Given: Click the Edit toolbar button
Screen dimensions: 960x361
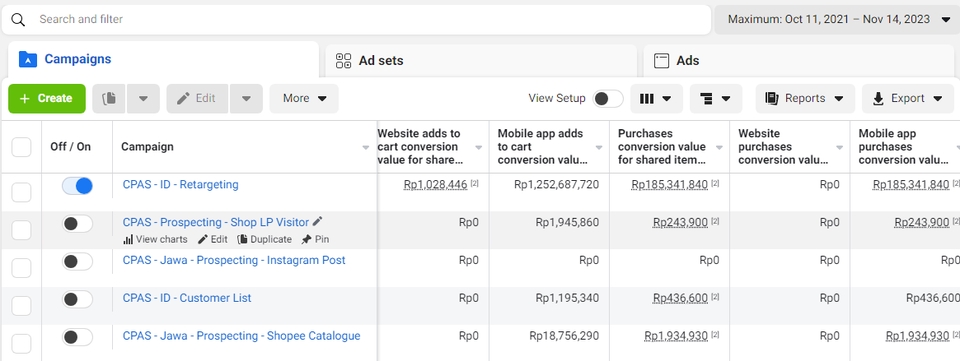Looking at the screenshot, I should pyautogui.click(x=197, y=99).
